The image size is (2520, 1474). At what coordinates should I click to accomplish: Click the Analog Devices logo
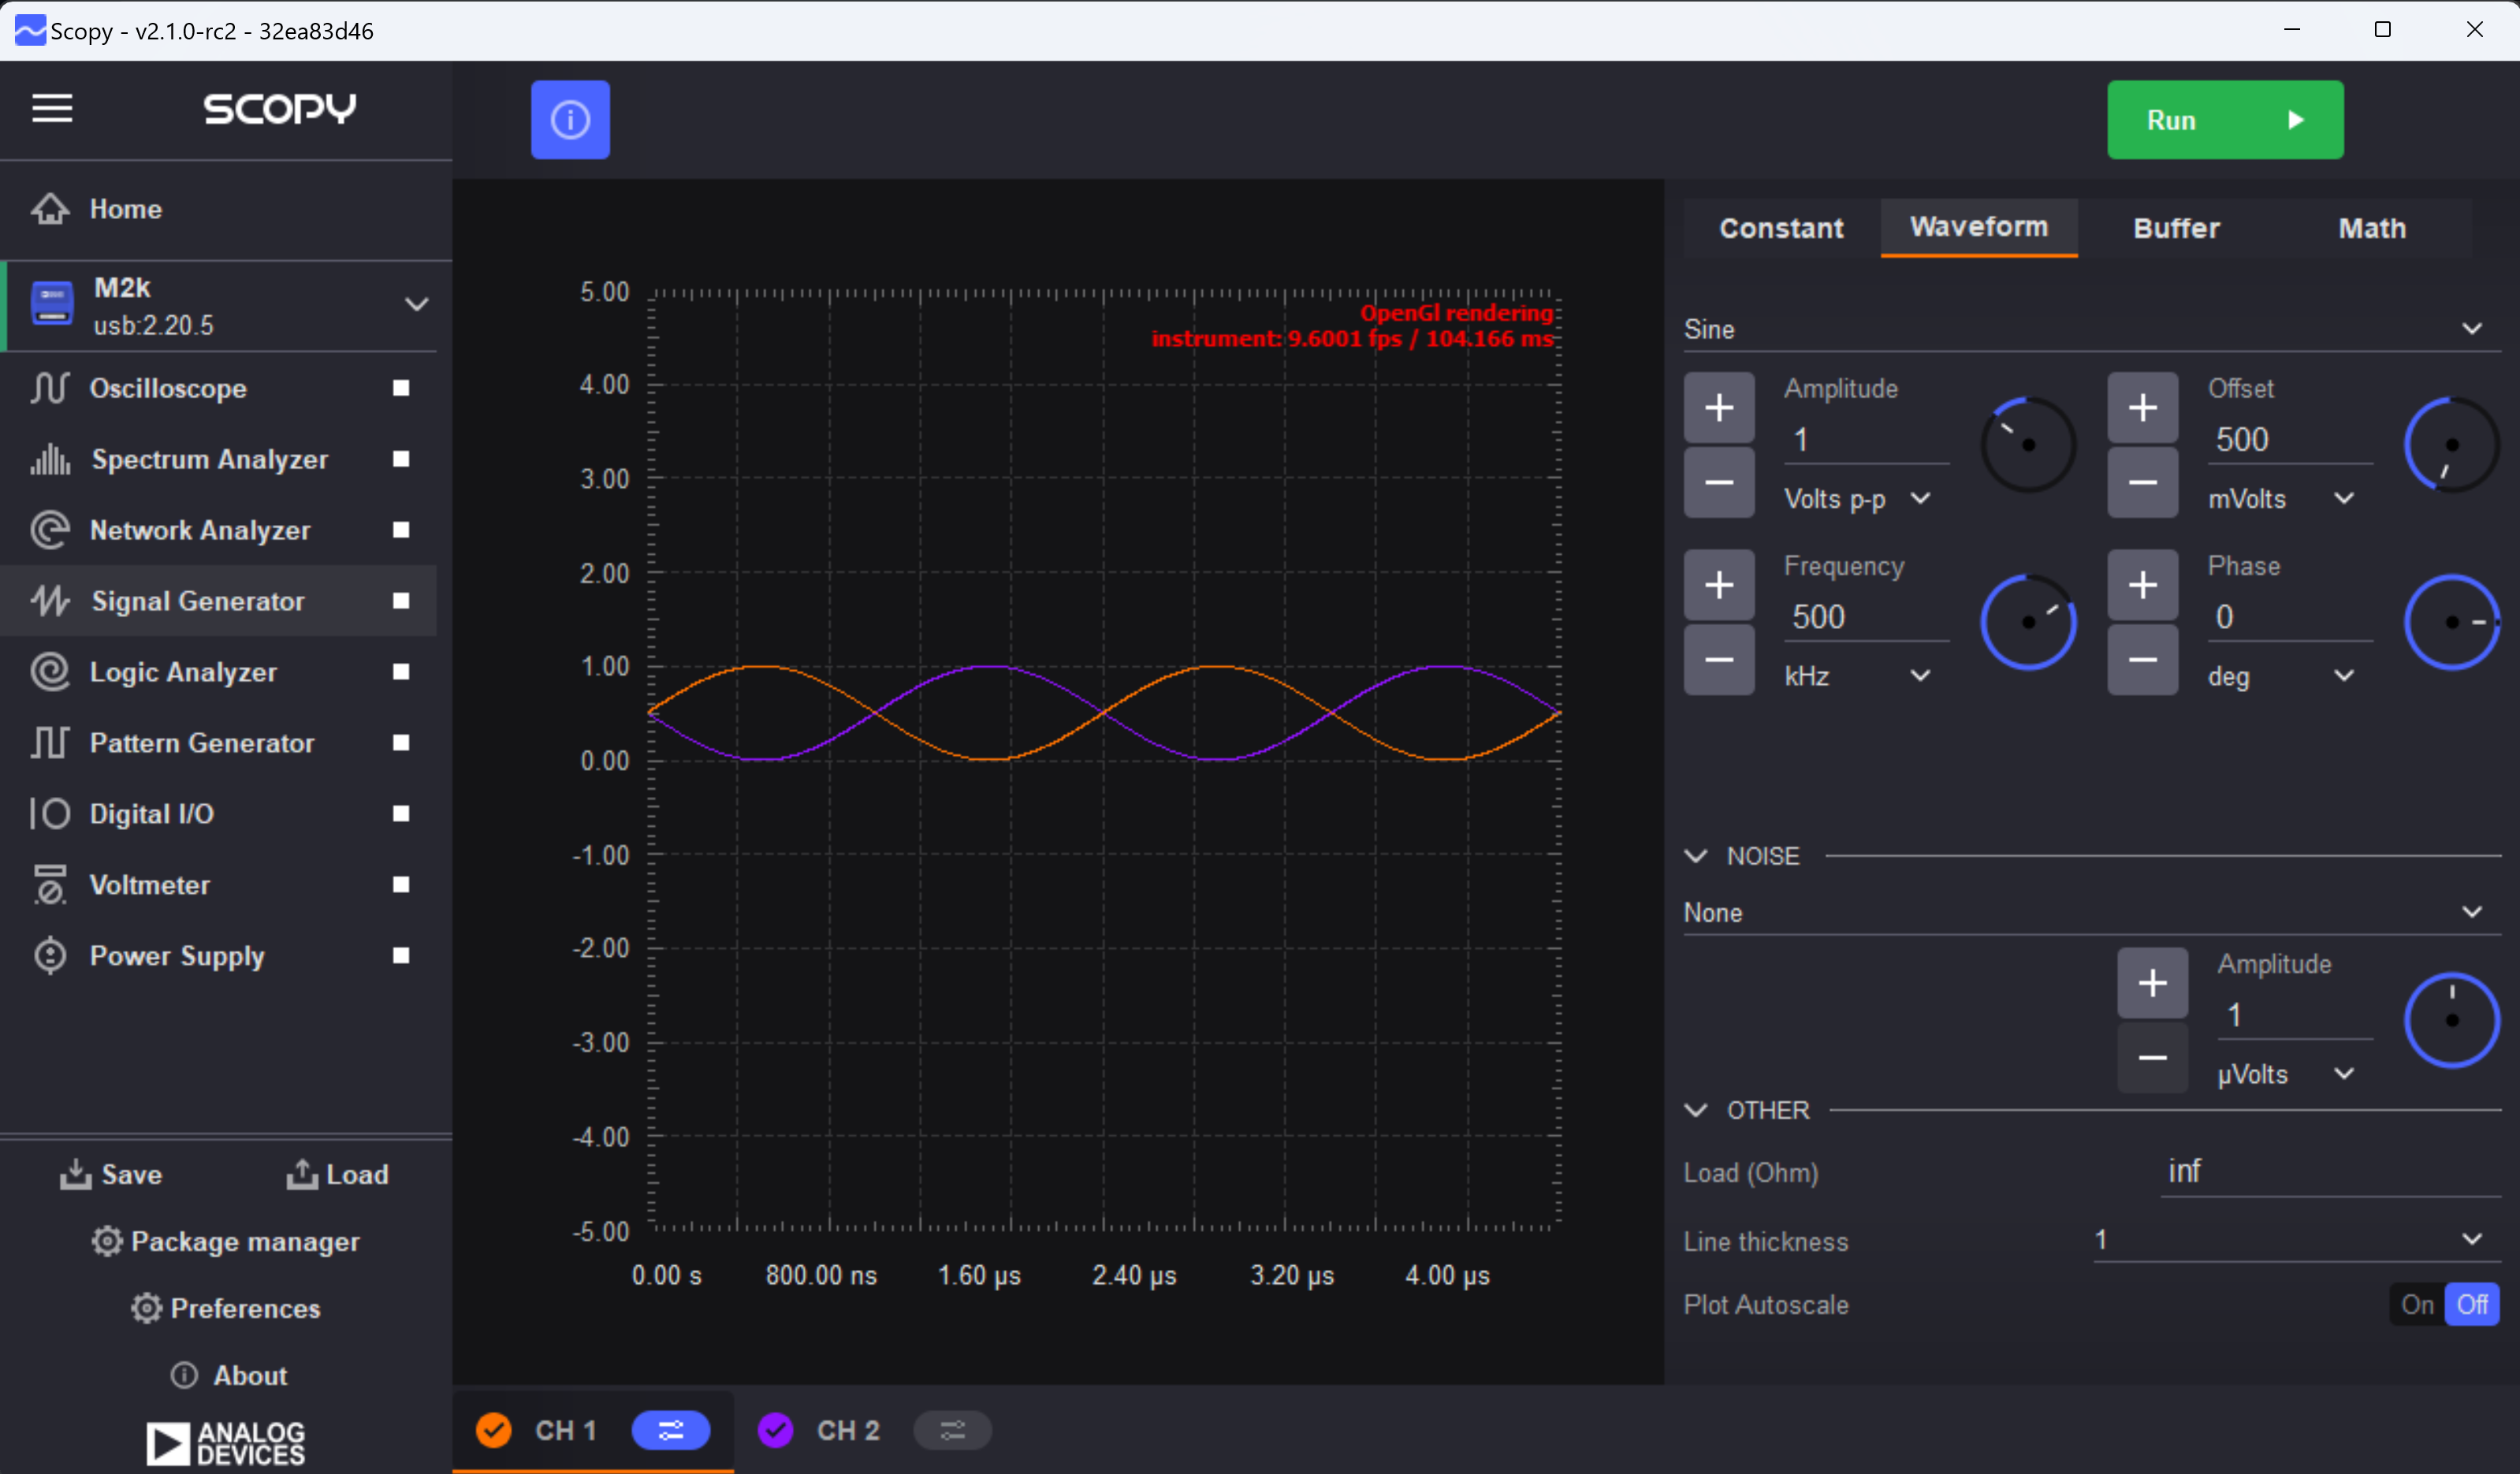tap(226, 1443)
